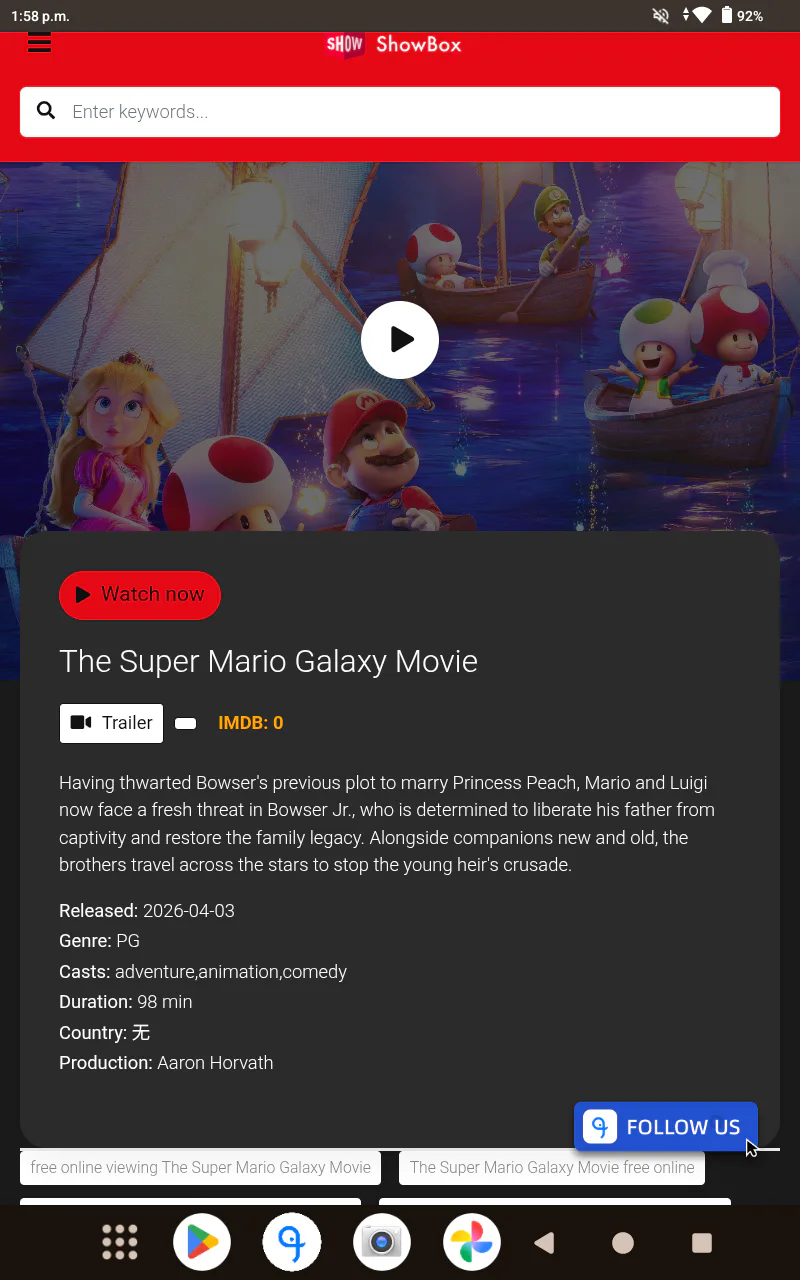Click the Watch now button
Viewport: 800px width, 1280px height.
click(x=140, y=595)
